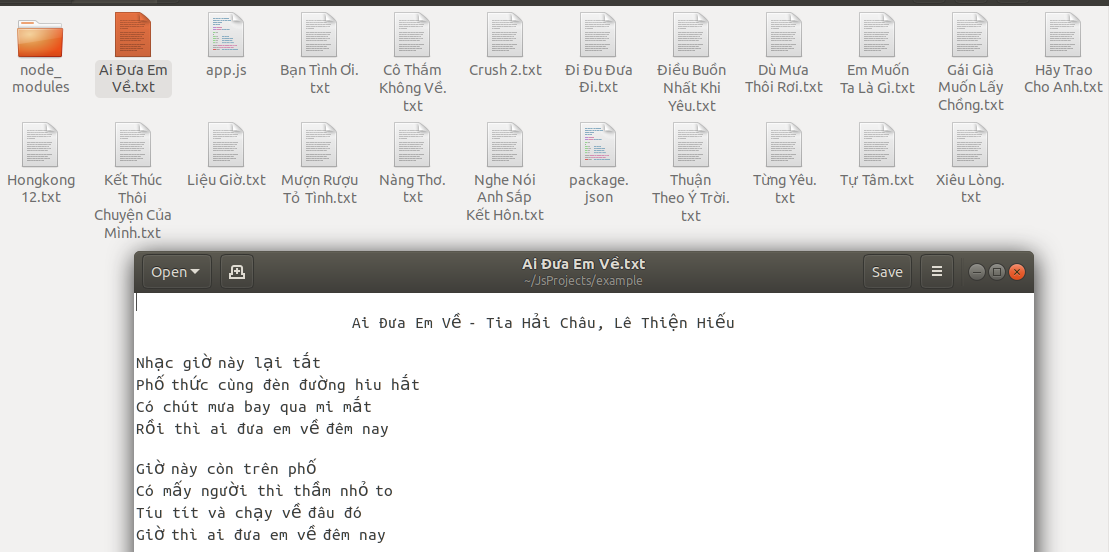
Task: Select Gái Già Muốn Lấy Chồng.txt file icon
Action: pyautogui.click(x=970, y=35)
